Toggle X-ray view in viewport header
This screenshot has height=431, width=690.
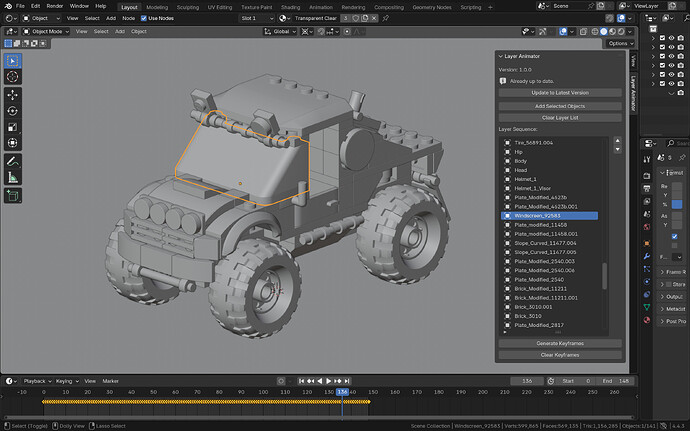coord(583,32)
